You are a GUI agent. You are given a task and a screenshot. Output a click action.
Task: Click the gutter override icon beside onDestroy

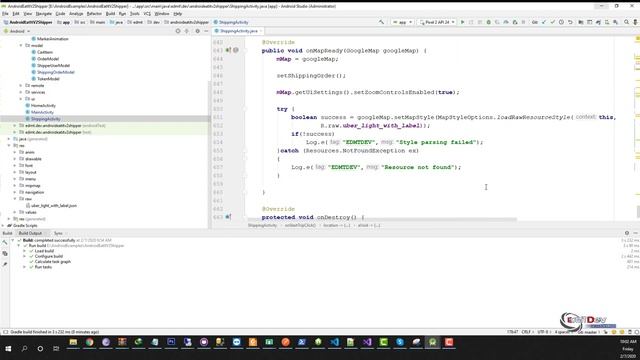tap(228, 217)
